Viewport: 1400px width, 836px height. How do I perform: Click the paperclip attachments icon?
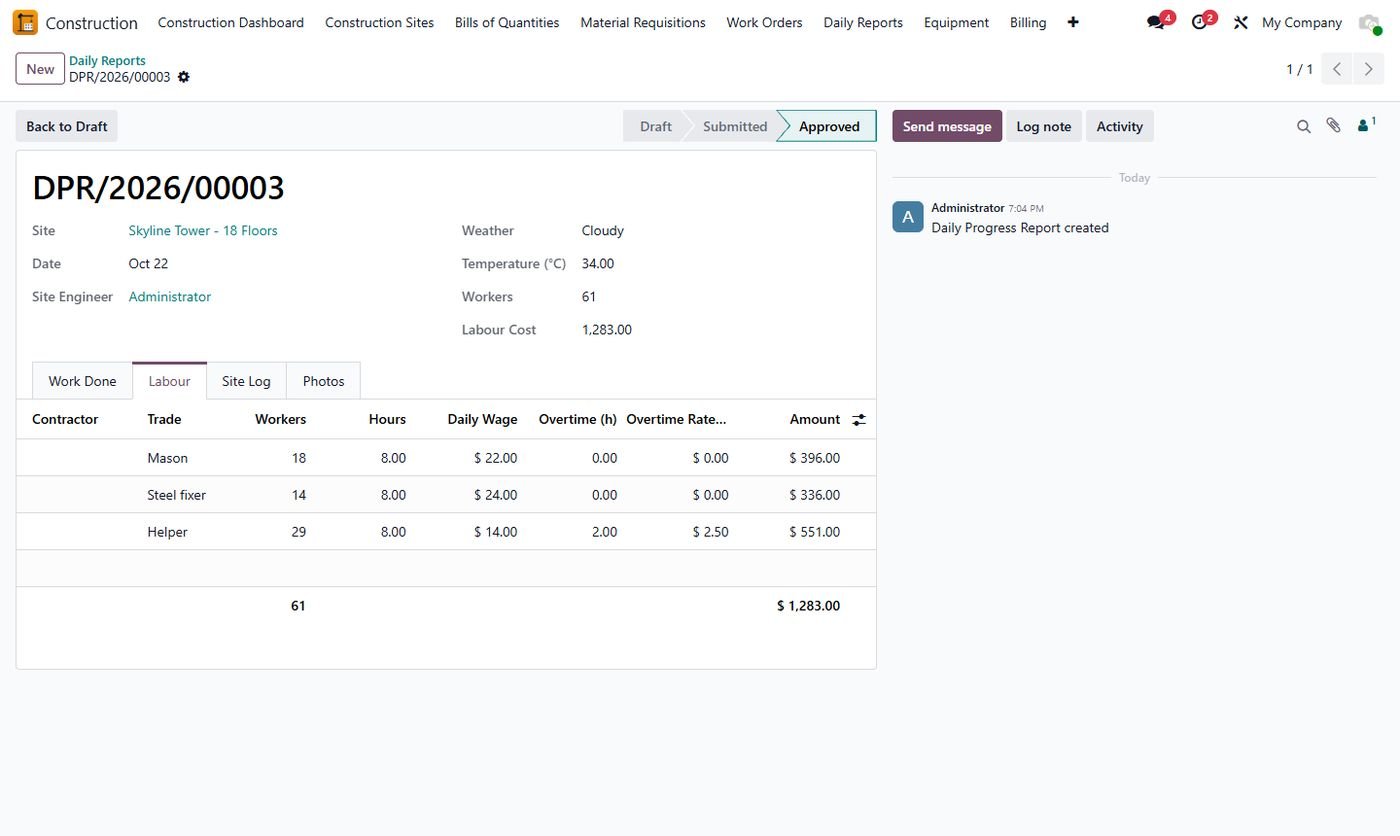pos(1333,125)
